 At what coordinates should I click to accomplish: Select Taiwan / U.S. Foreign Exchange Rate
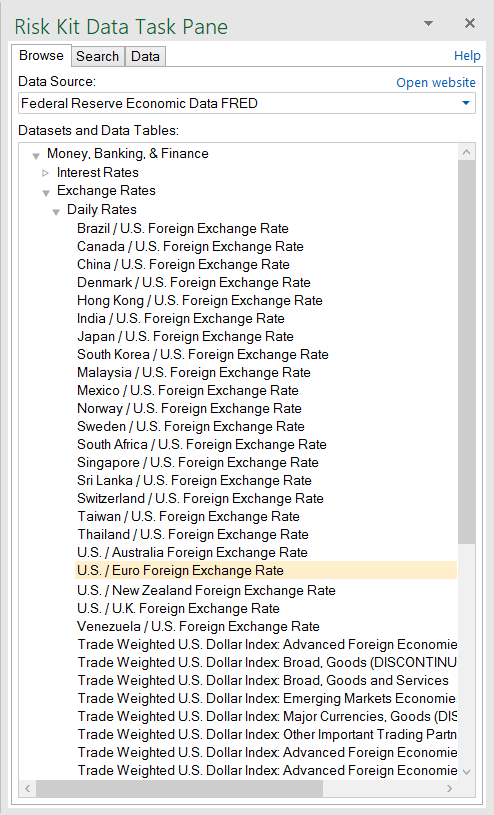click(x=188, y=516)
